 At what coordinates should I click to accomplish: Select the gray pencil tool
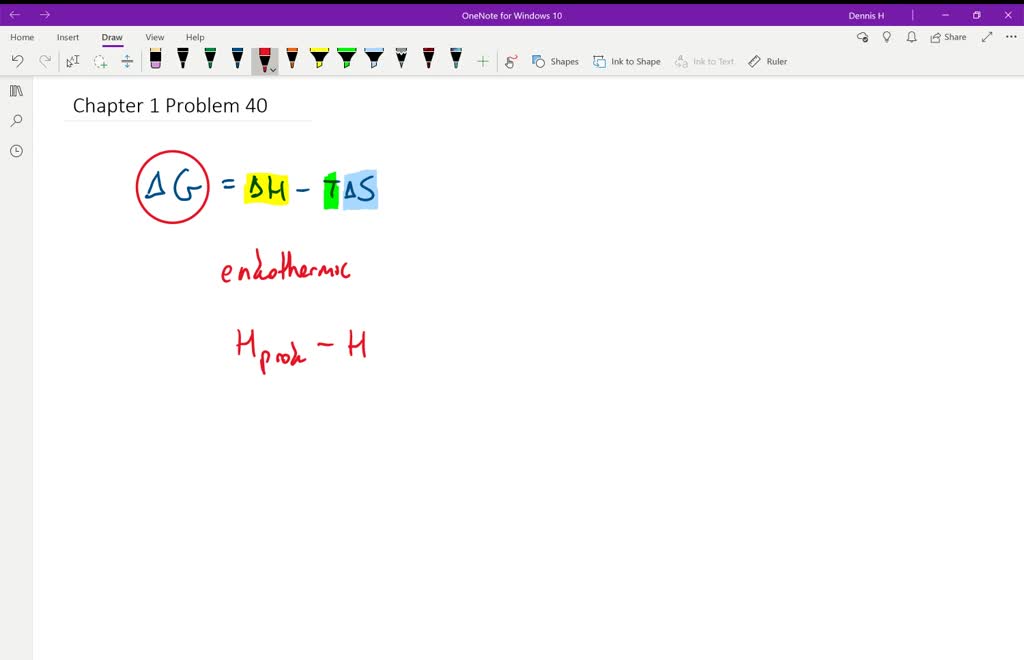pos(402,59)
